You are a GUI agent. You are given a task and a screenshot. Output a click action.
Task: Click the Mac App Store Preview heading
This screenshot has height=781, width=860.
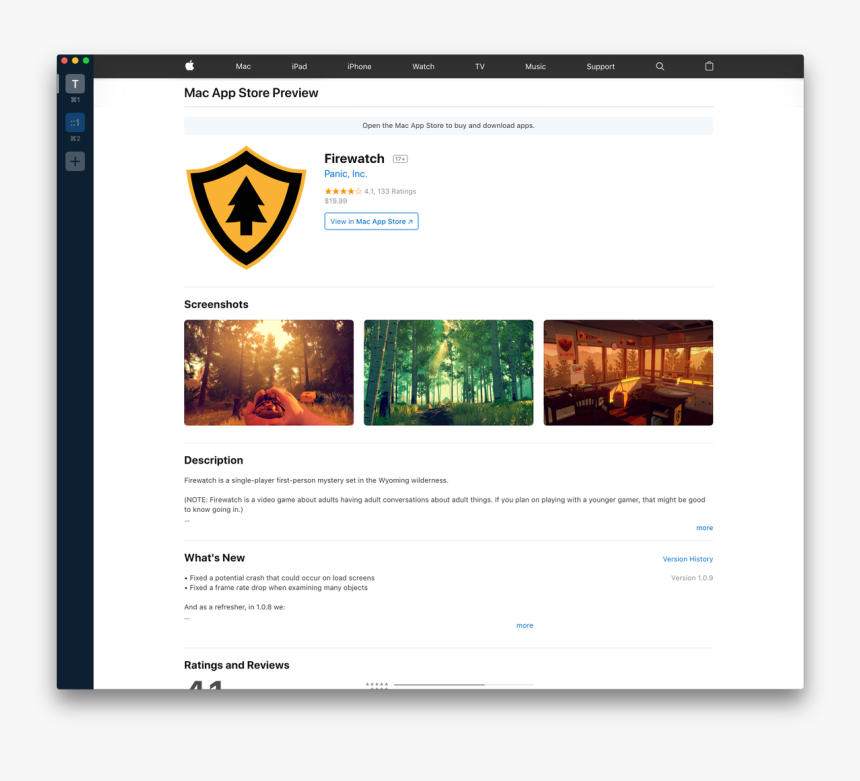point(251,93)
